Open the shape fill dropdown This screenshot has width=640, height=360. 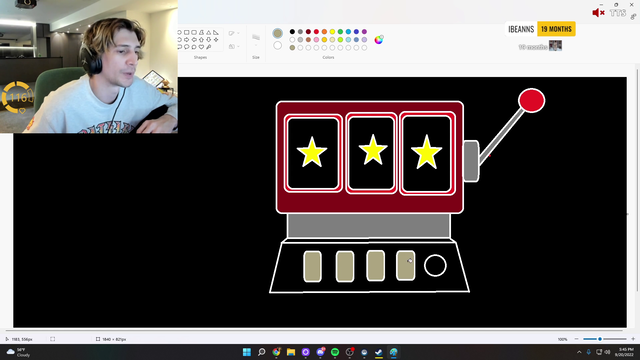pos(234,47)
